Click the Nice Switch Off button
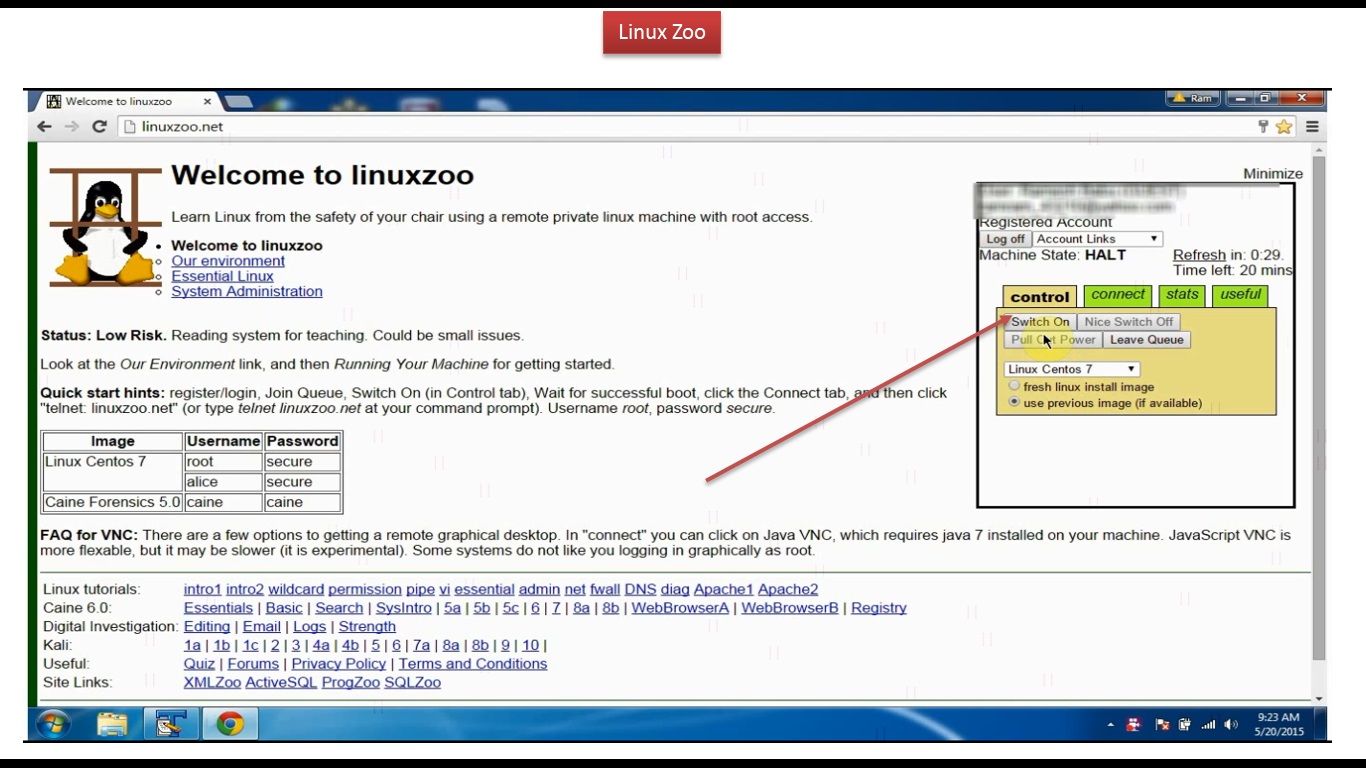1366x768 pixels. click(1129, 322)
